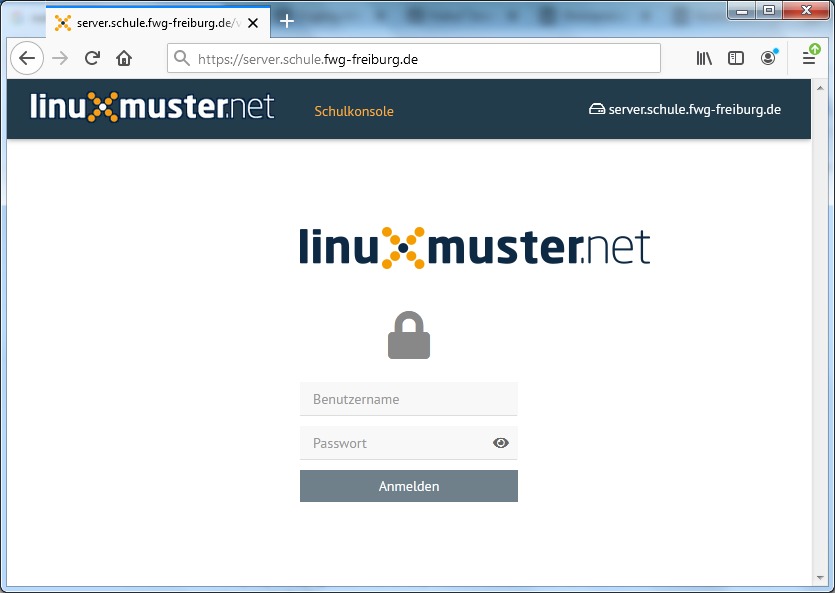The width and height of the screenshot is (835, 593).
Task: Go to the browser home page icon
Action: coord(124,58)
